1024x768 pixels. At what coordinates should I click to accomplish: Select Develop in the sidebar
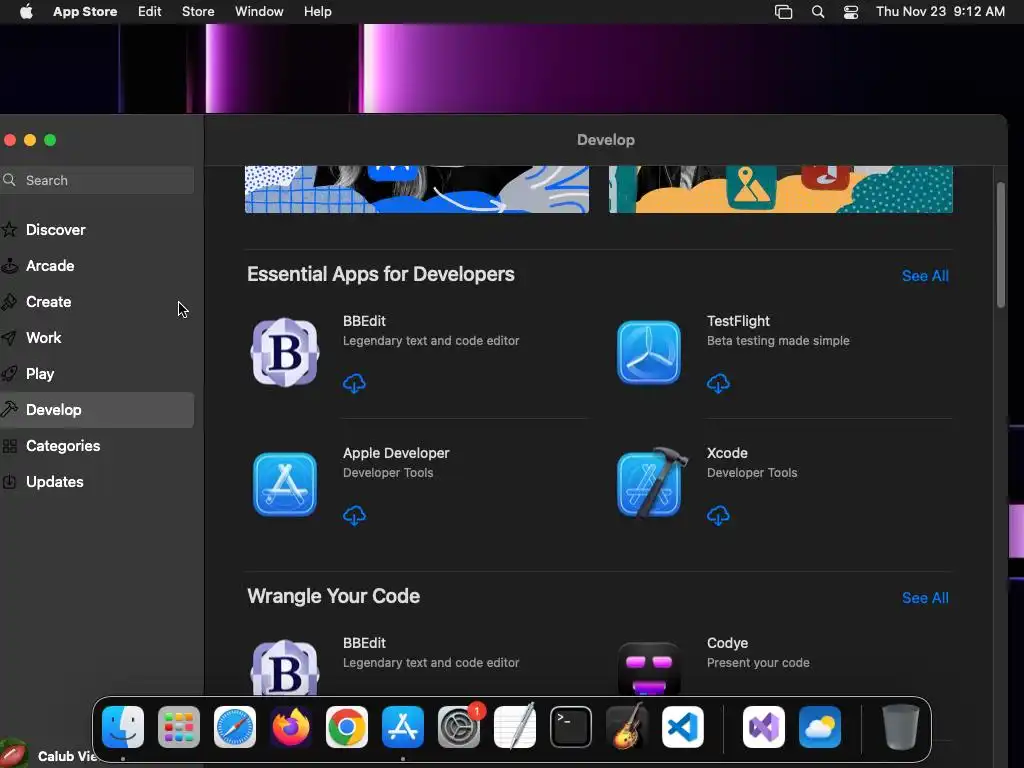point(97,410)
